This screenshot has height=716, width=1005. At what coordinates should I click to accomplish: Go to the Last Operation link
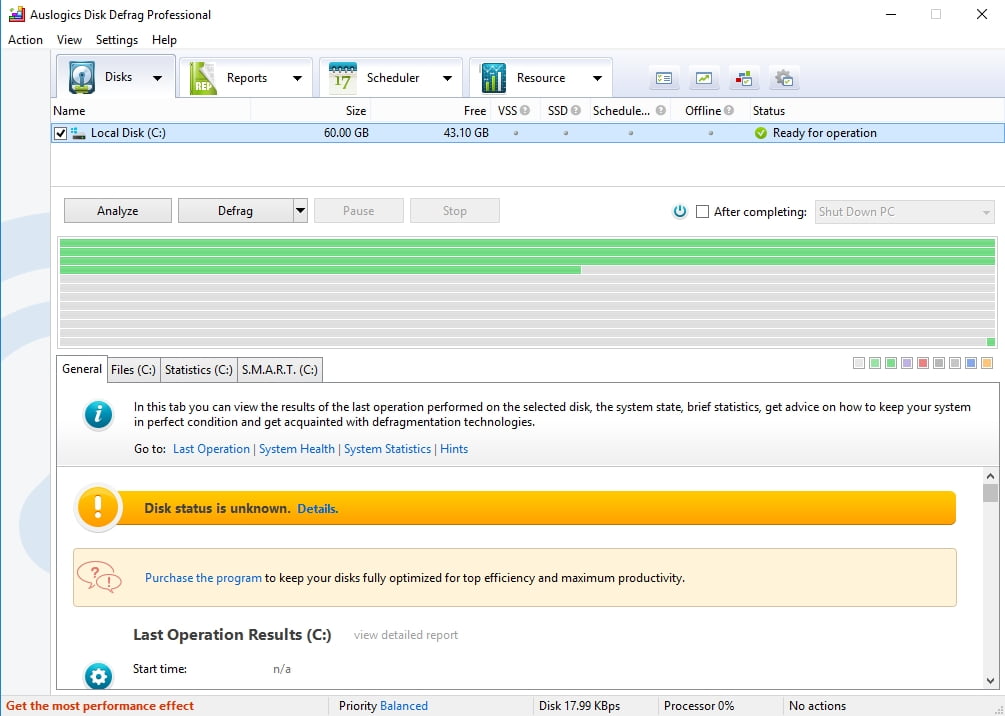point(212,449)
